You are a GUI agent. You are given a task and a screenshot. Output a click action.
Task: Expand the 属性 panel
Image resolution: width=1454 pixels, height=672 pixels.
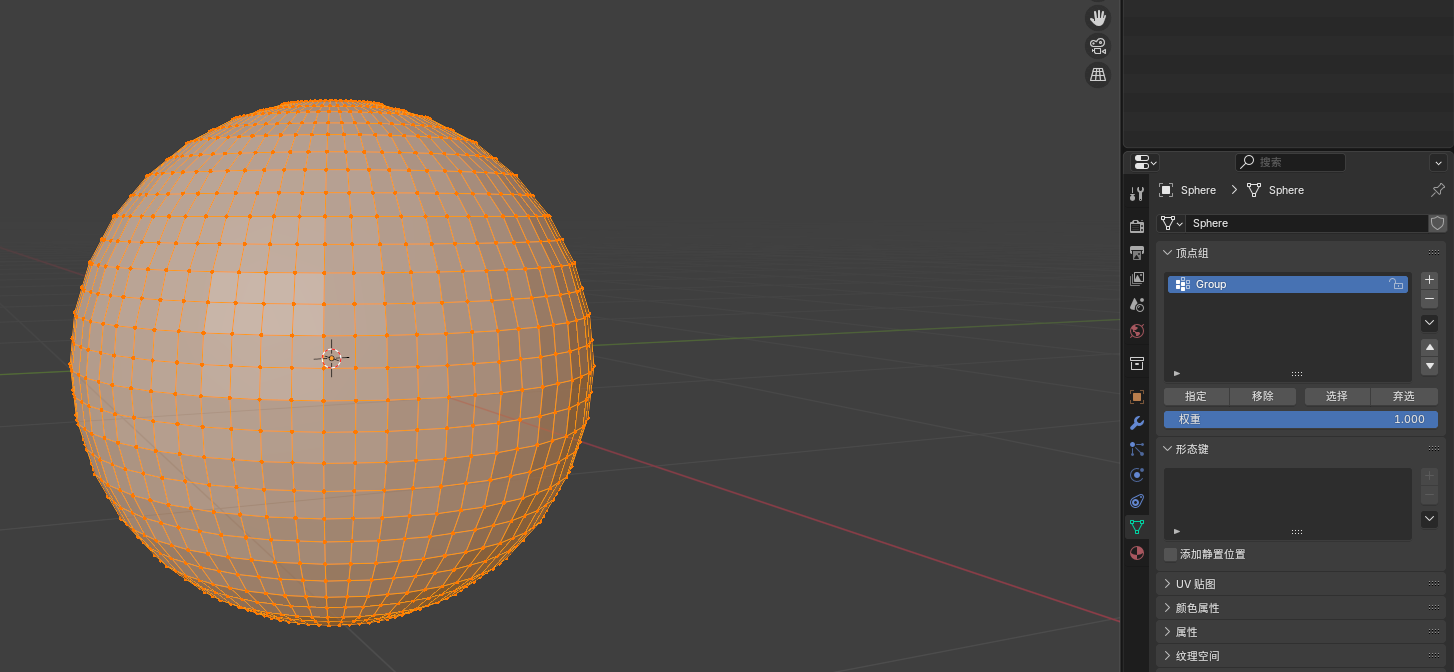(1168, 632)
